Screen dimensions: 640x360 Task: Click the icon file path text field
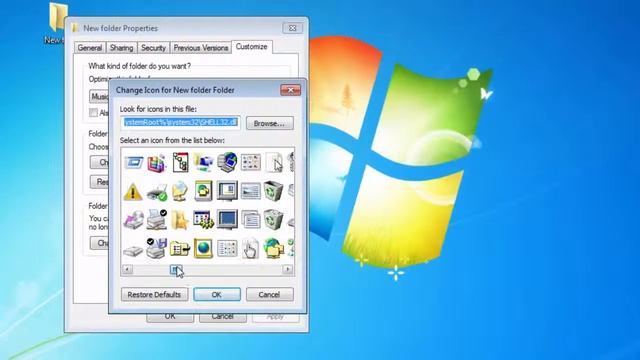coord(180,122)
